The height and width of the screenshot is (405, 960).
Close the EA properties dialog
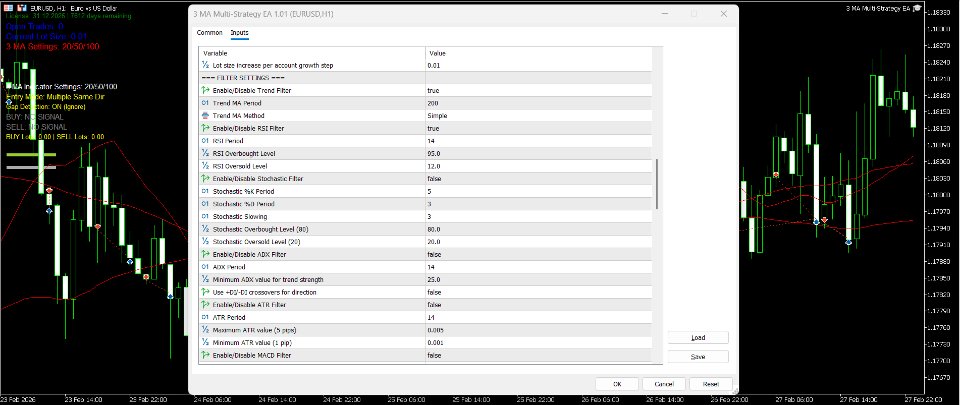point(723,13)
